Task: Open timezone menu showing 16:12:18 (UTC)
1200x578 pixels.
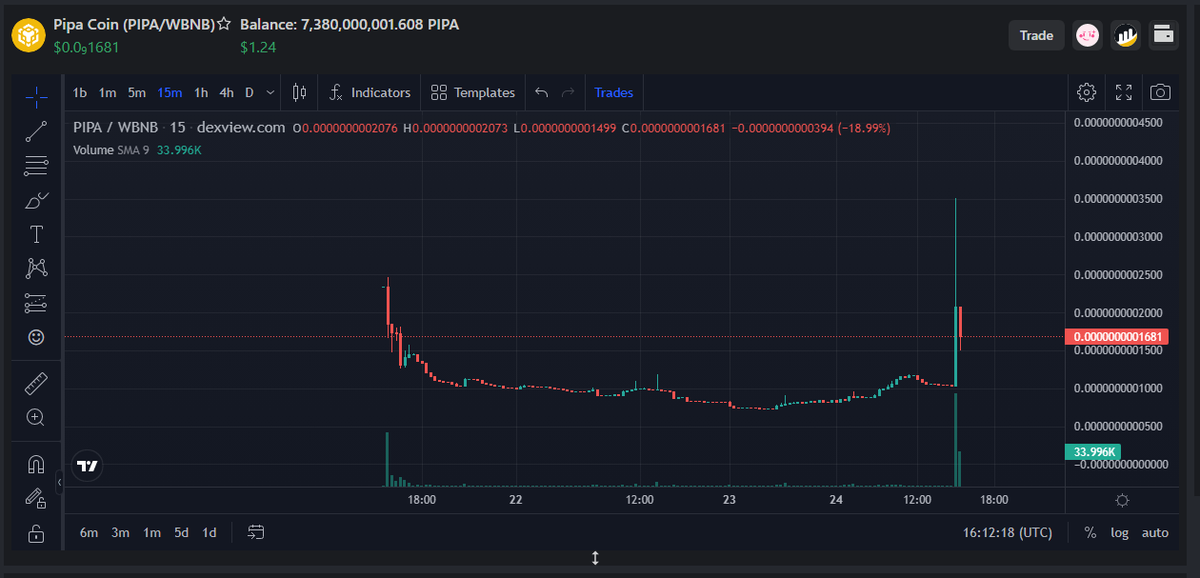Action: coord(1008,533)
